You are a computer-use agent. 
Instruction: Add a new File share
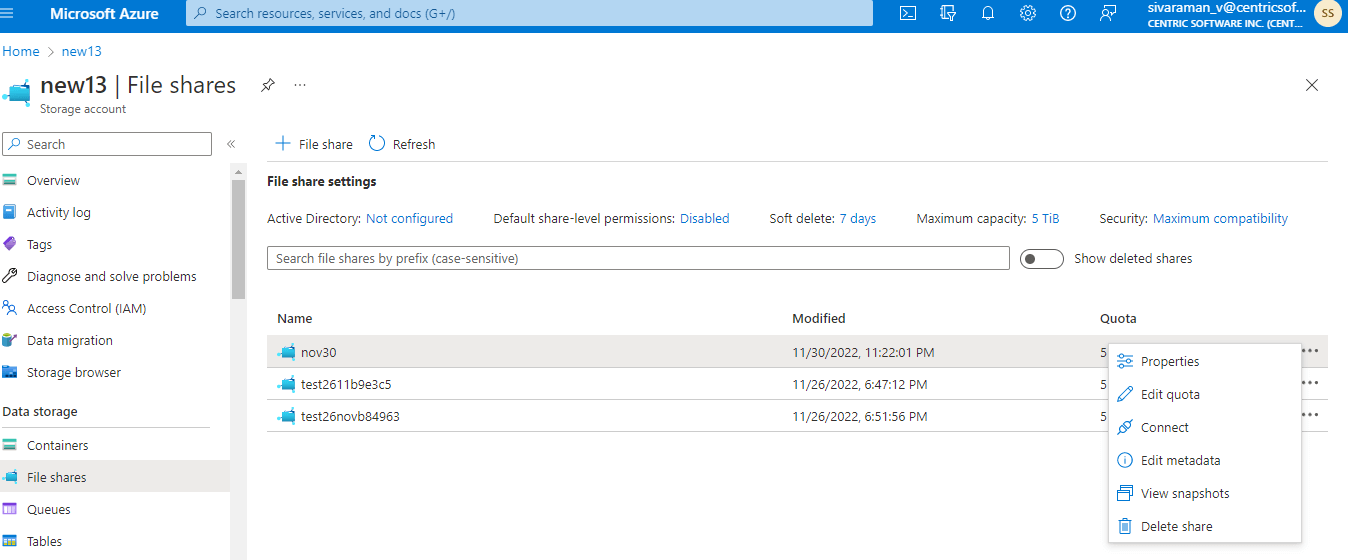(x=314, y=144)
